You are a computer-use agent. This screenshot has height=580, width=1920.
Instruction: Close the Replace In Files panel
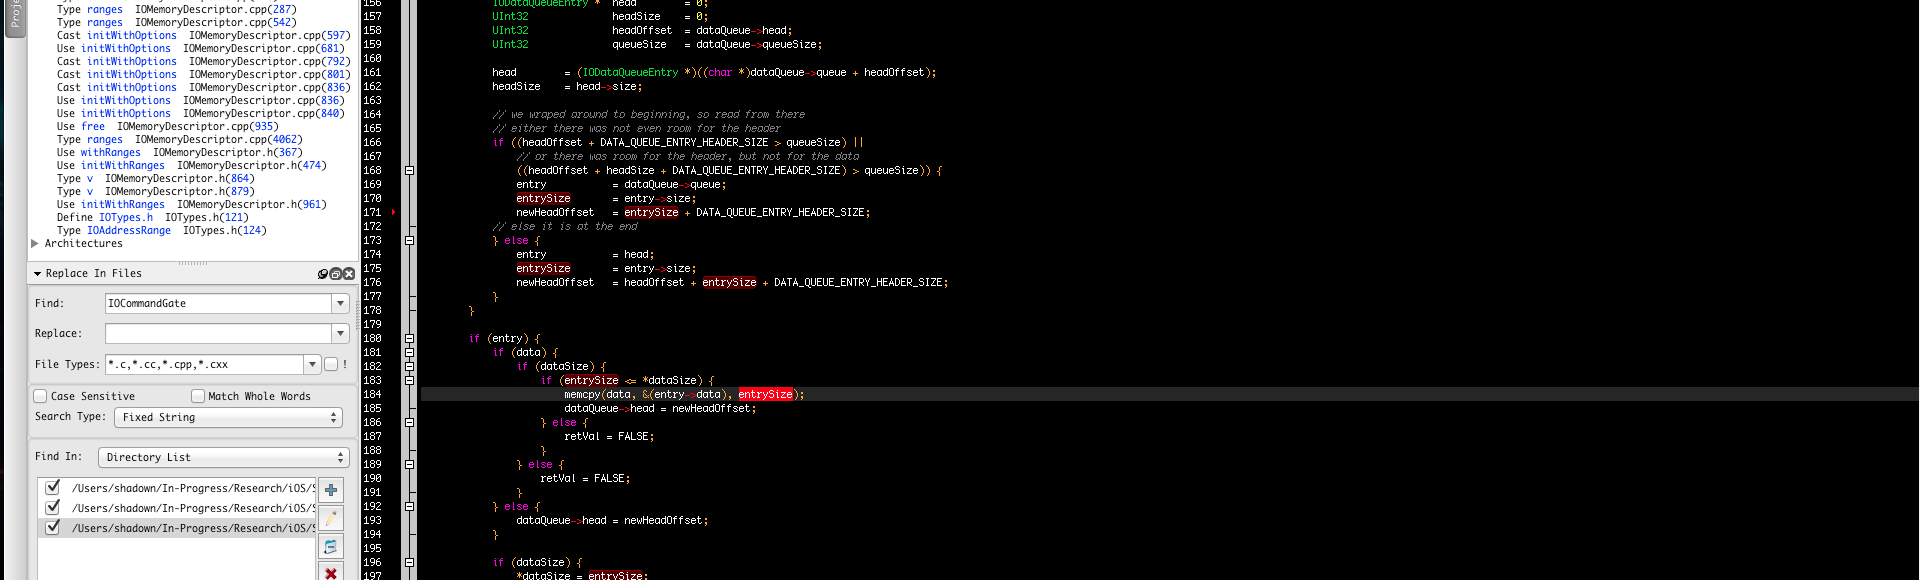tap(349, 273)
